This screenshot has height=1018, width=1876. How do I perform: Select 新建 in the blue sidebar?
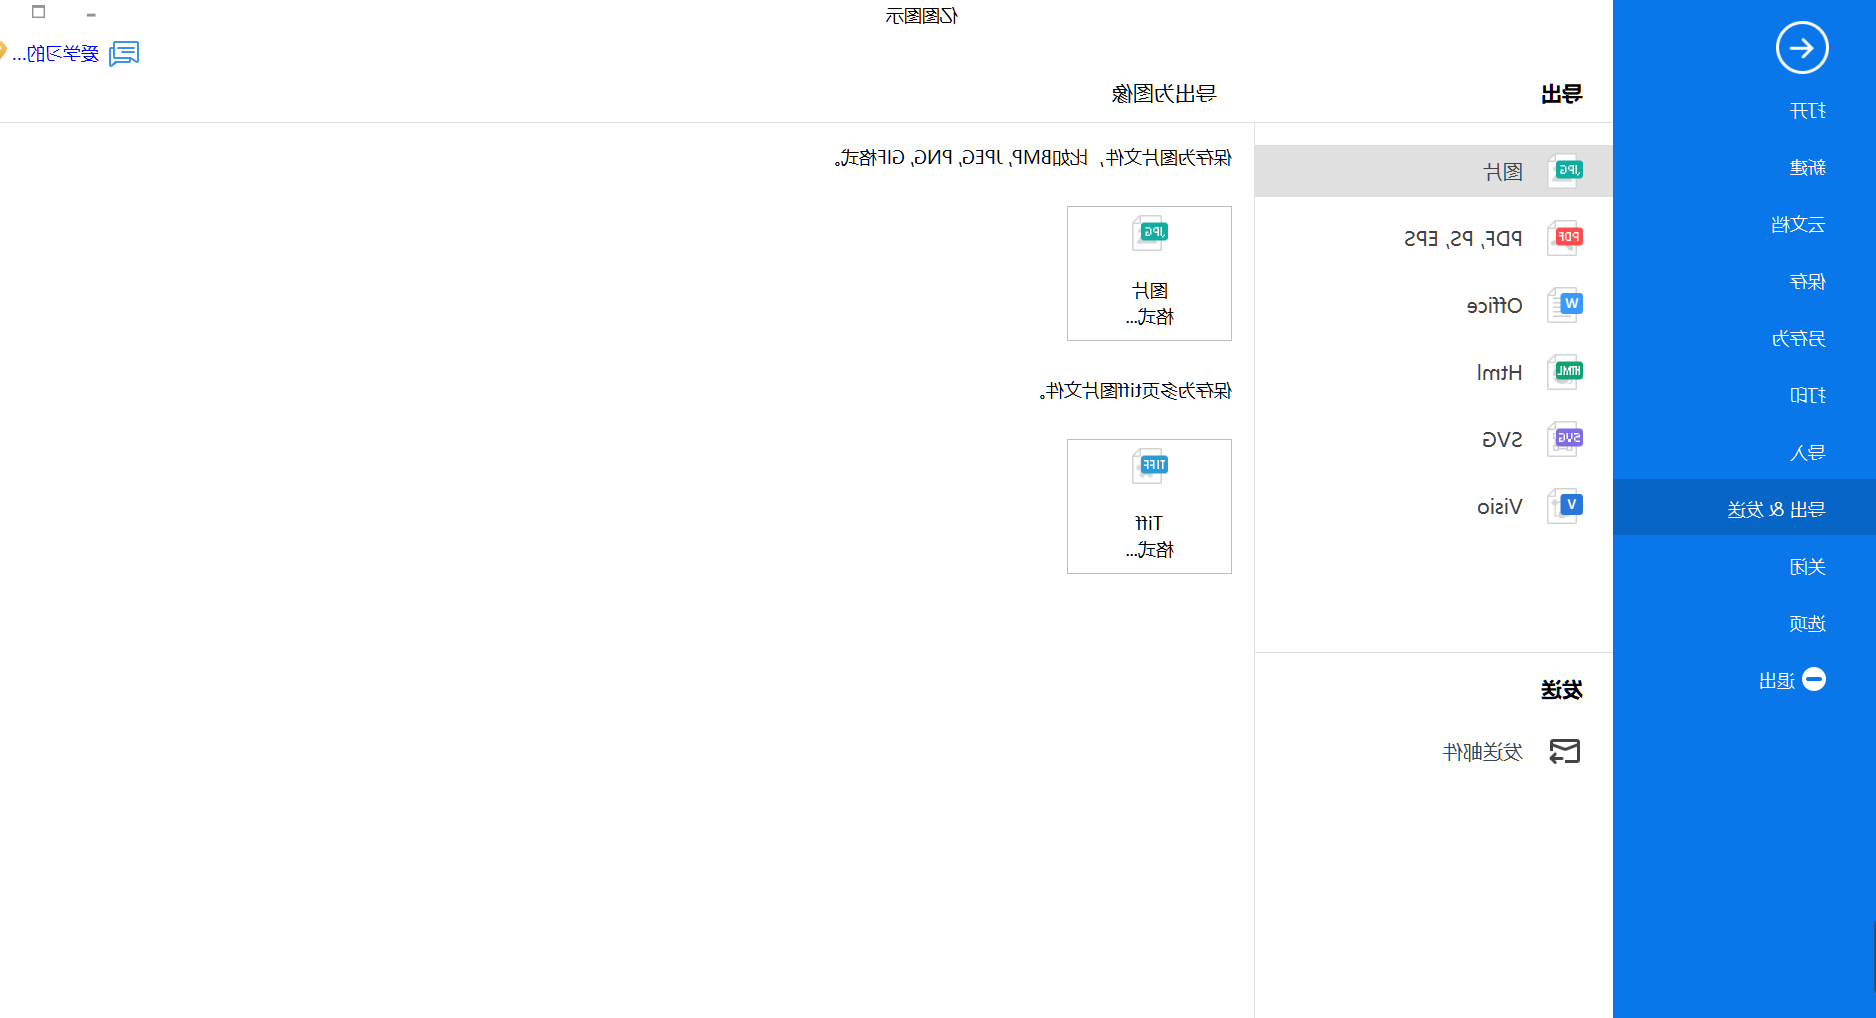[1807, 168]
